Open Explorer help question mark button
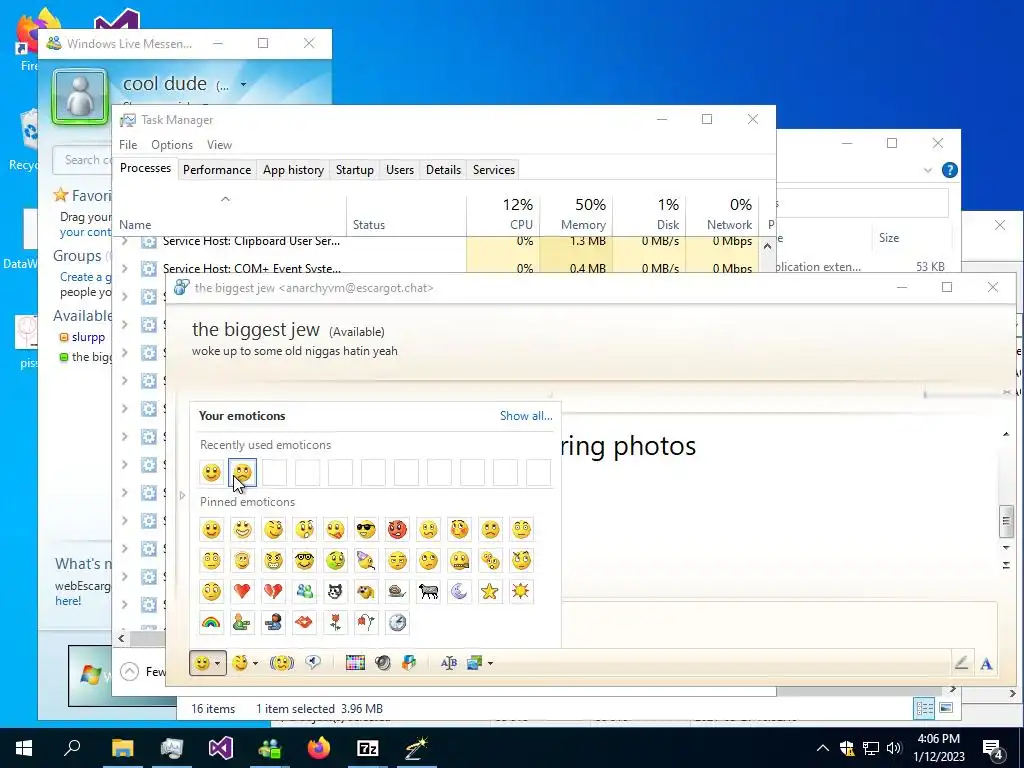 (x=950, y=170)
